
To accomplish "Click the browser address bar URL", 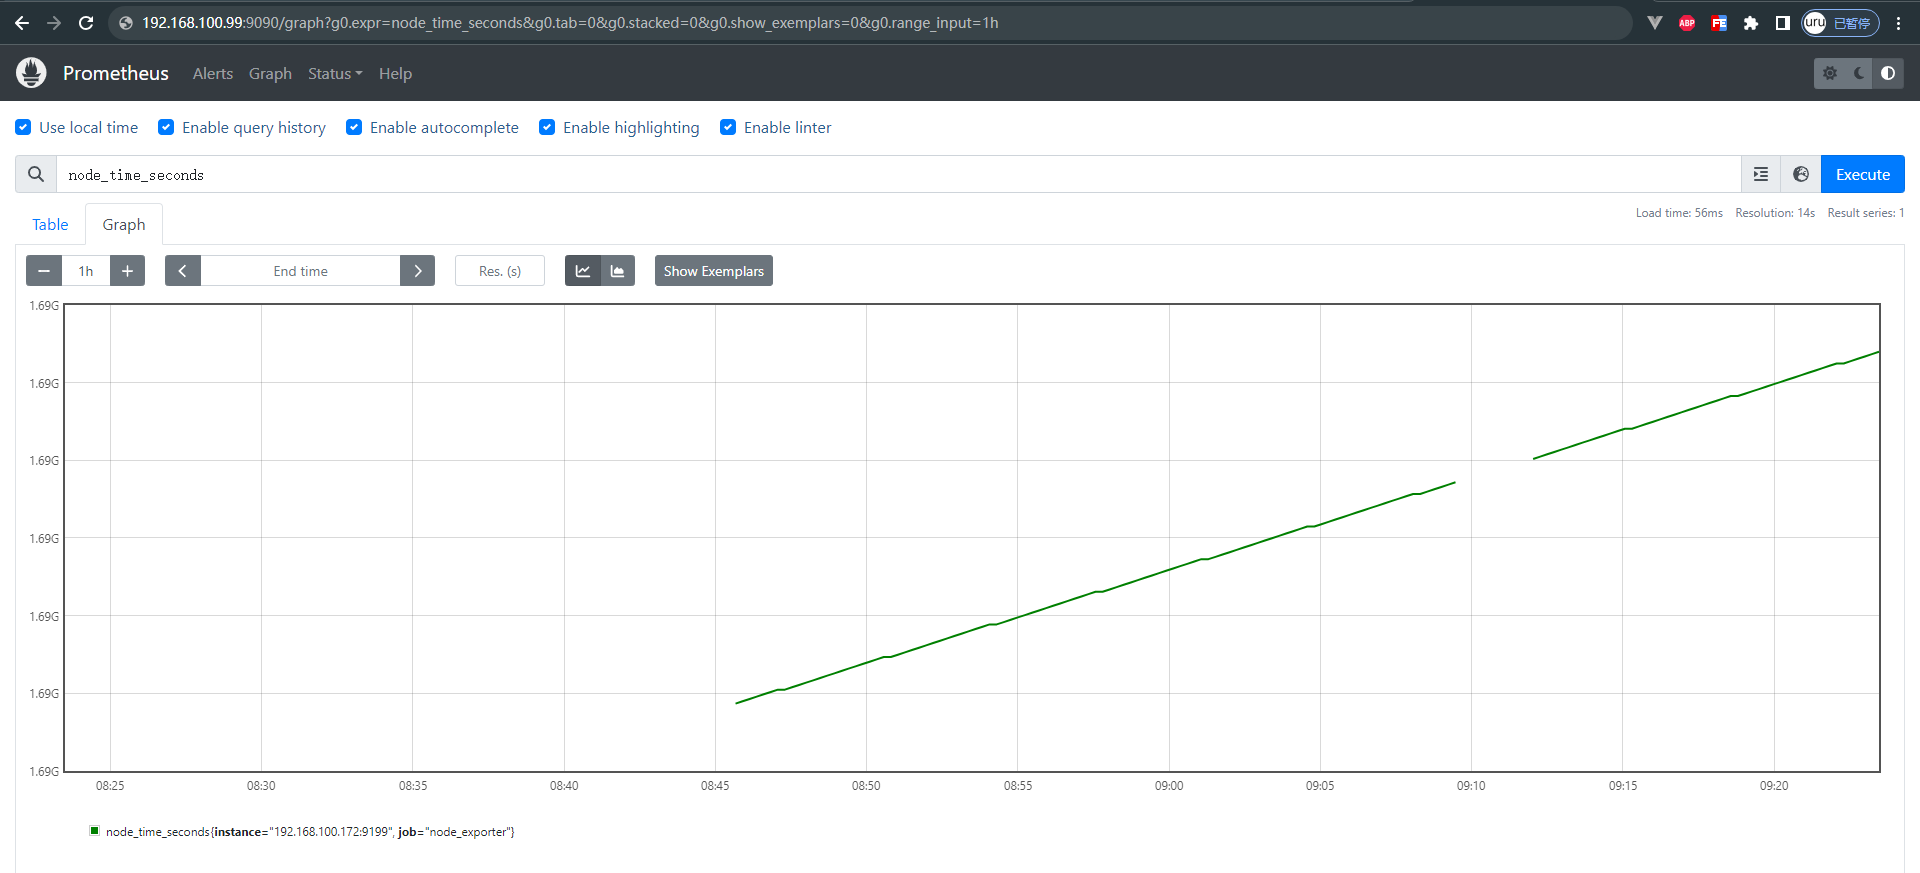I will (x=570, y=22).
